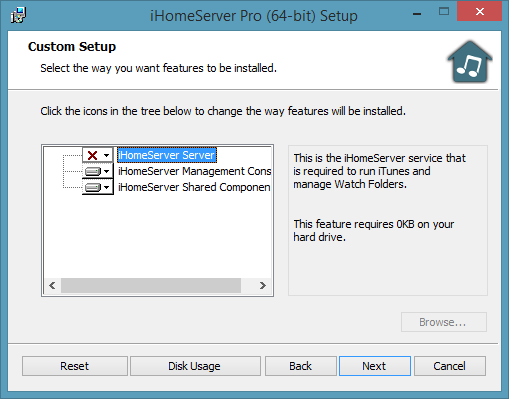The height and width of the screenshot is (399, 509).
Task: Click the hard drive icon for Shared Components
Action: click(x=92, y=187)
